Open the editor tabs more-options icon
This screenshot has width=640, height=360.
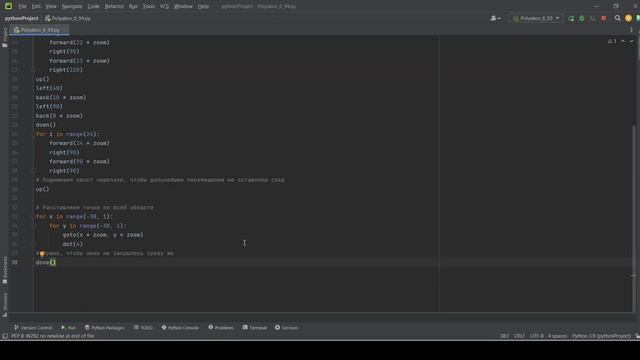tap(631, 30)
